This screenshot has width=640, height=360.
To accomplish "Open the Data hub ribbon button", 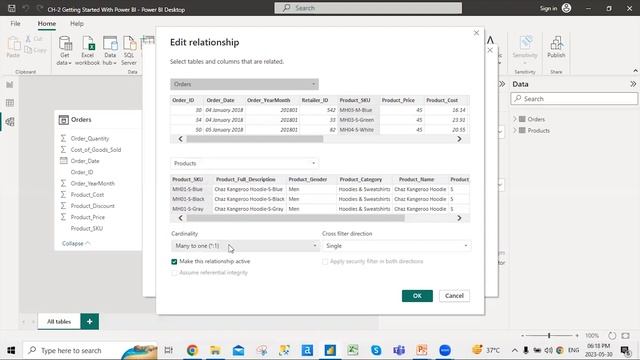I will tap(110, 51).
